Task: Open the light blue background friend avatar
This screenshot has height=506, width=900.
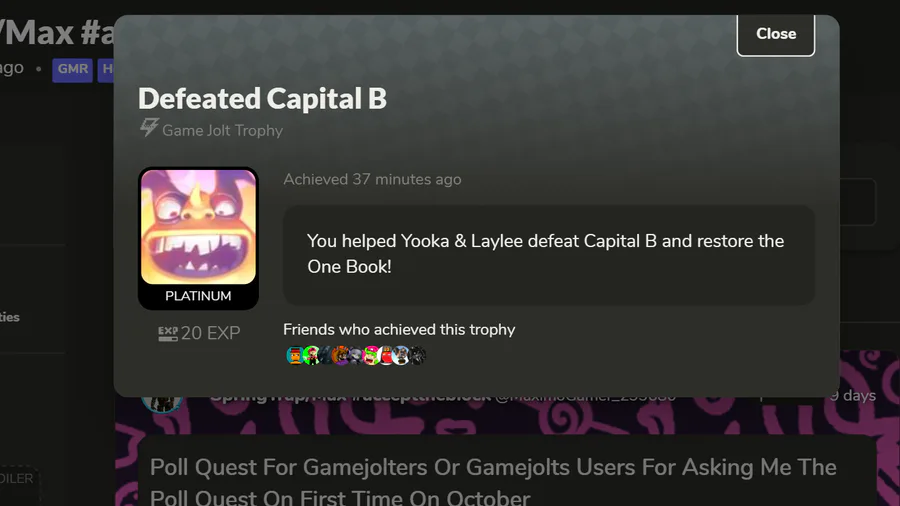Action: click(401, 355)
